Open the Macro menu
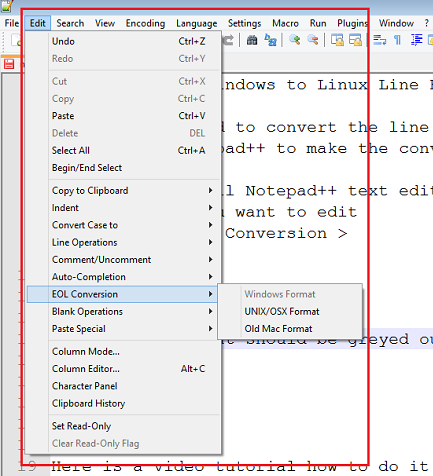The height and width of the screenshot is (476, 433). click(285, 23)
